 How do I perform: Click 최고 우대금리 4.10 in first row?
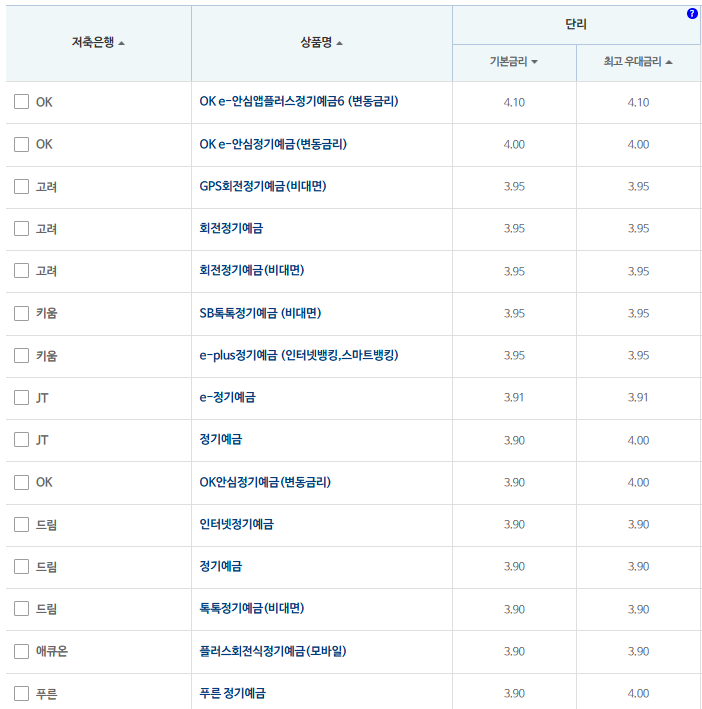[x=638, y=102]
